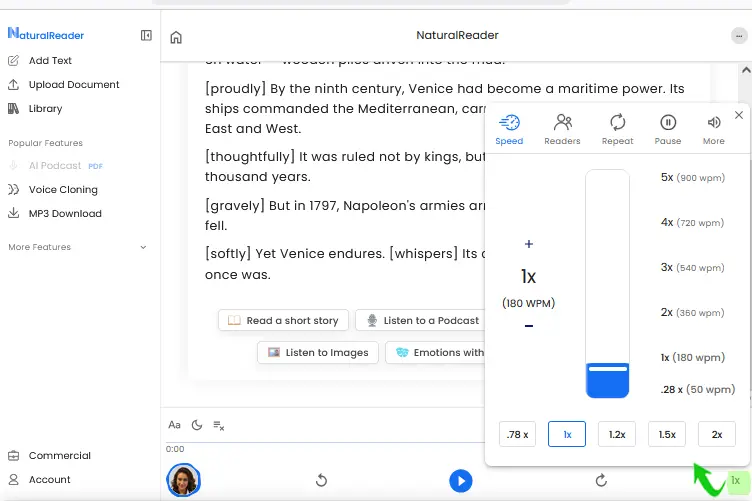Select 1x (180 wpm) speed label

coord(693,357)
